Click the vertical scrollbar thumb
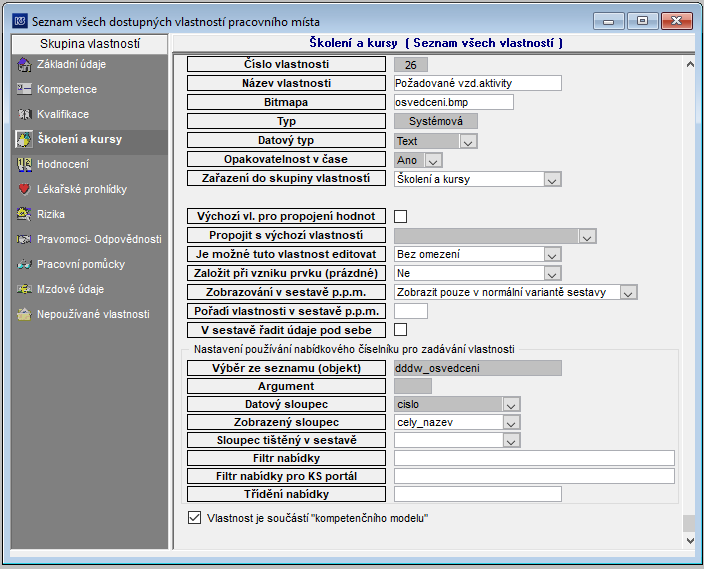Image resolution: width=704 pixels, height=569 pixels. [x=689, y=523]
